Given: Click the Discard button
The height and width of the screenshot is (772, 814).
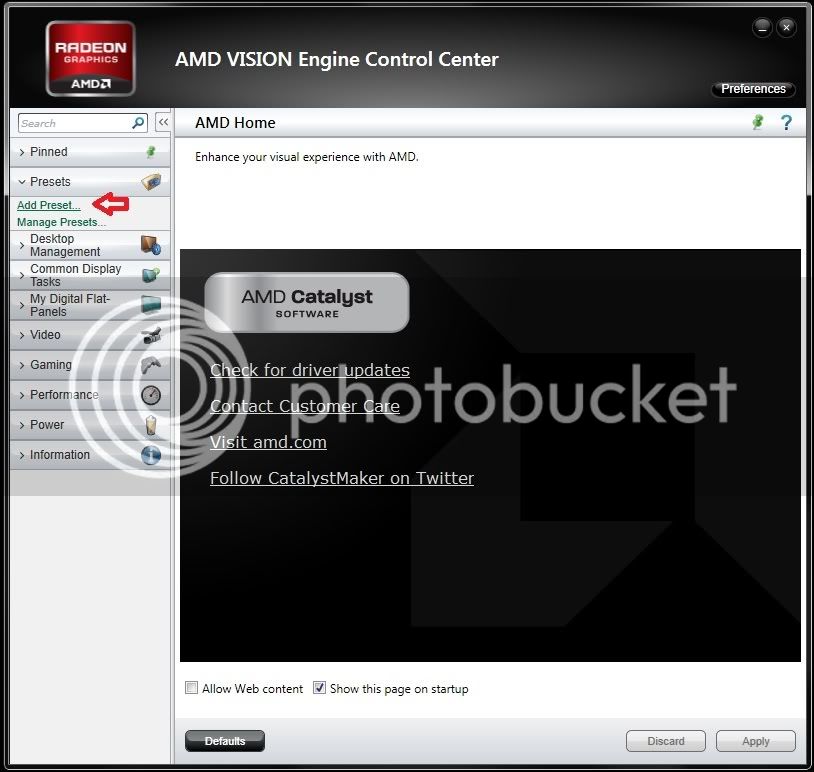Looking at the screenshot, I should click(x=666, y=741).
